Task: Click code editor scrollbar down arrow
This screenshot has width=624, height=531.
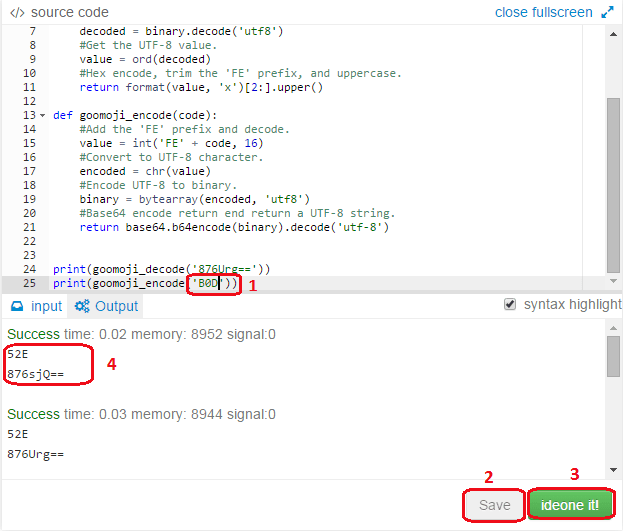Action: [613, 281]
